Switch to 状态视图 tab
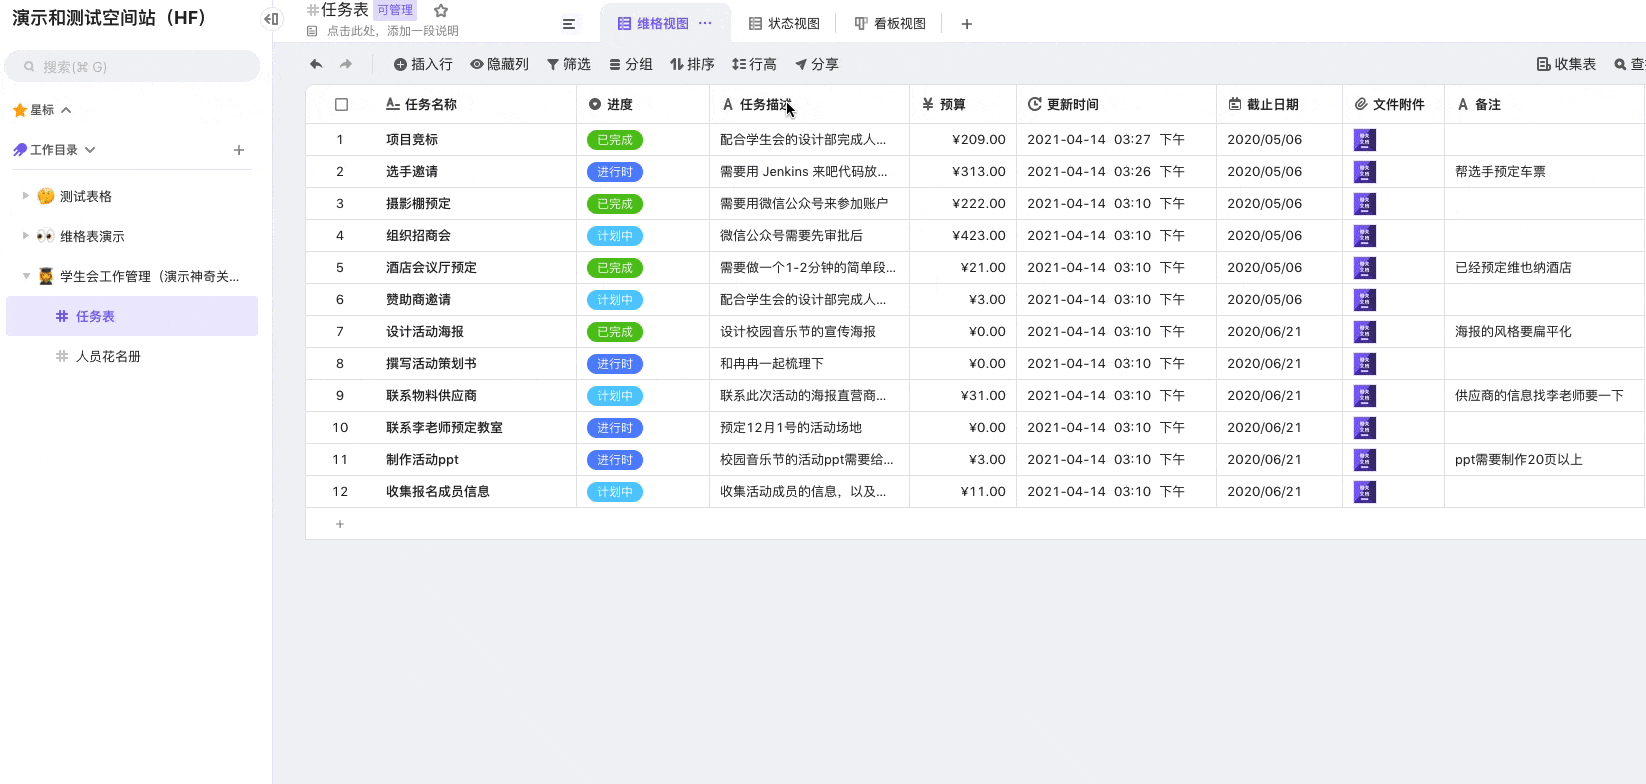The width and height of the screenshot is (1646, 784). point(784,24)
